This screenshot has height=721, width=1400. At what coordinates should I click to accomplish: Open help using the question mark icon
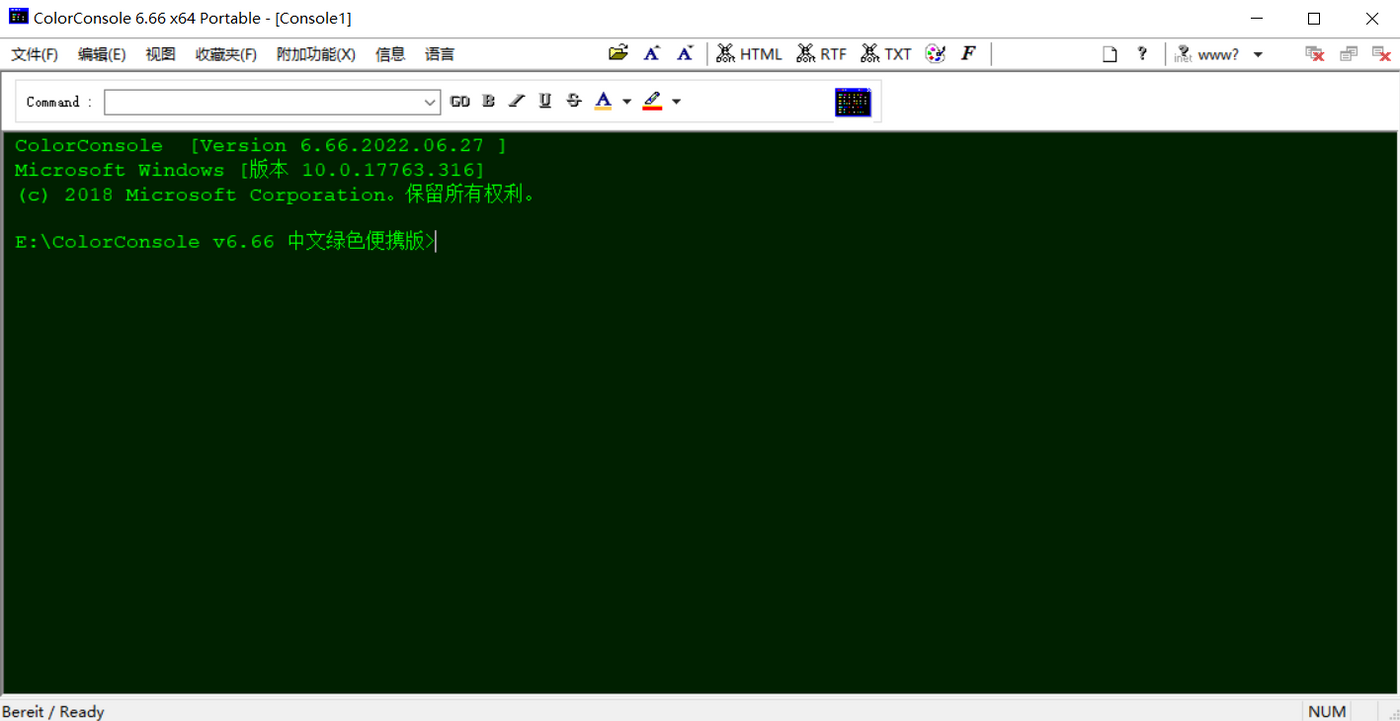(x=1142, y=54)
